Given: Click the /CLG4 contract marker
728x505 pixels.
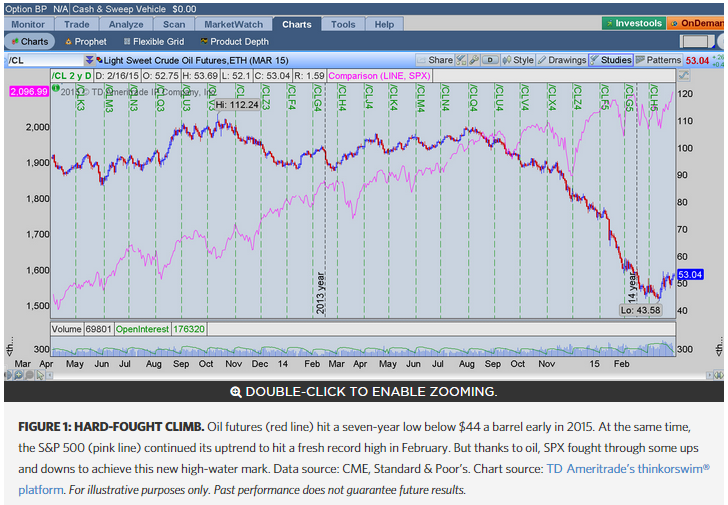Looking at the screenshot, I should pyautogui.click(x=318, y=98).
